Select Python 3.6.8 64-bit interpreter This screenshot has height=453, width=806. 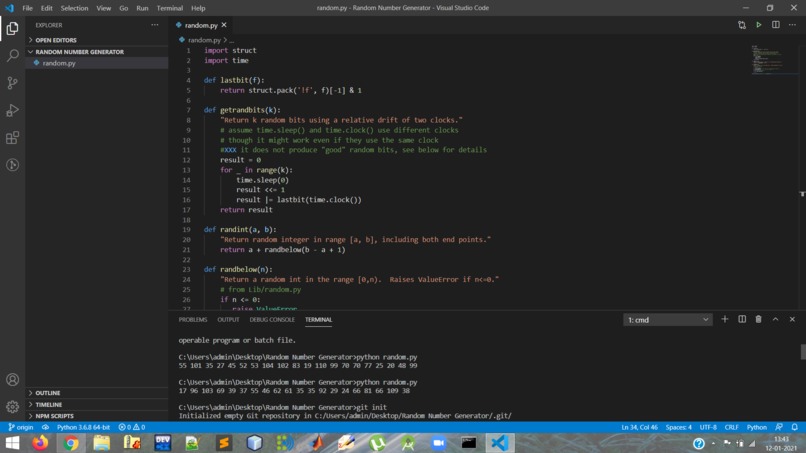click(x=83, y=427)
